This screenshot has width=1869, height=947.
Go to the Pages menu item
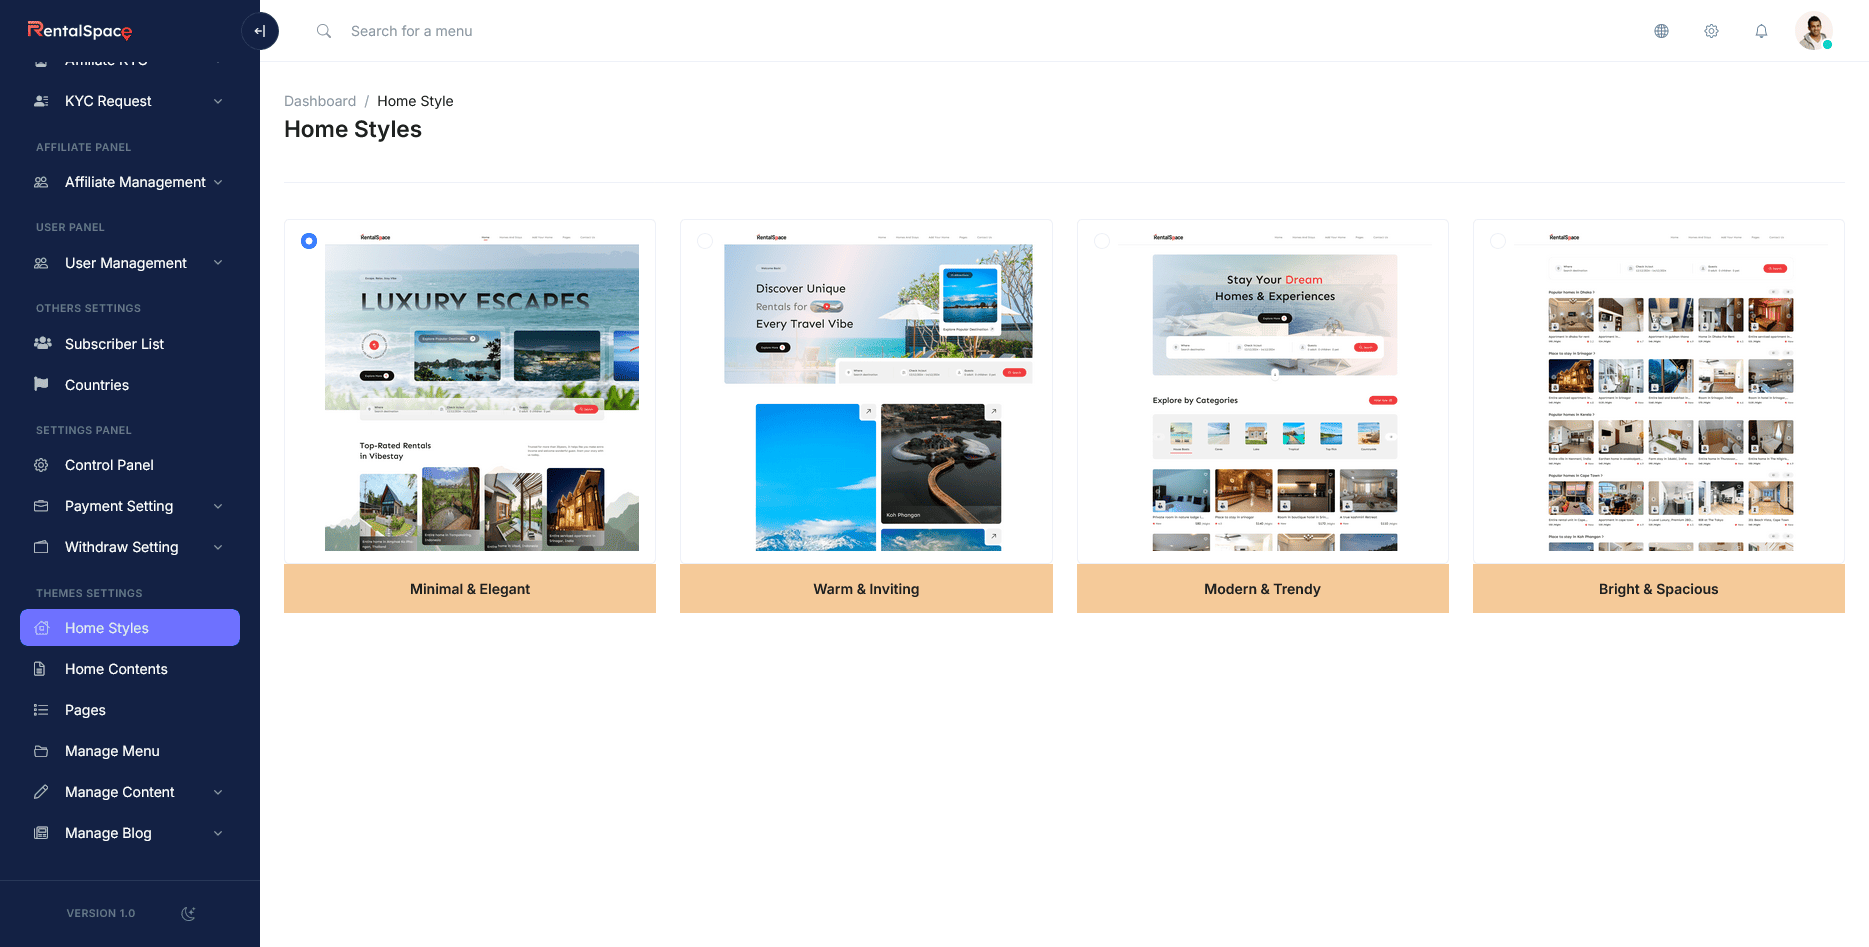click(x=85, y=710)
